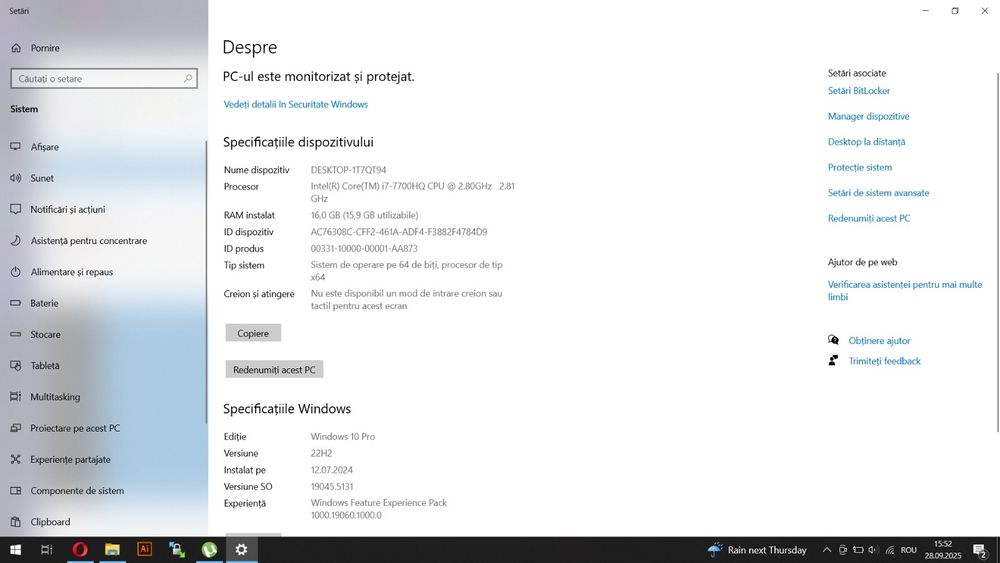Open Manager dispozitive link
Image resolution: width=1000 pixels, height=563 pixels.
coord(868,116)
